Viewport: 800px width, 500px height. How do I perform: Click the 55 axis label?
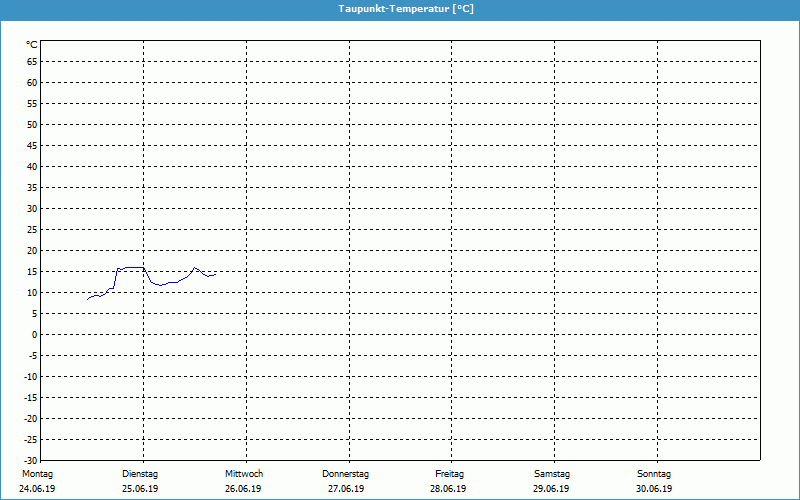[x=32, y=104]
